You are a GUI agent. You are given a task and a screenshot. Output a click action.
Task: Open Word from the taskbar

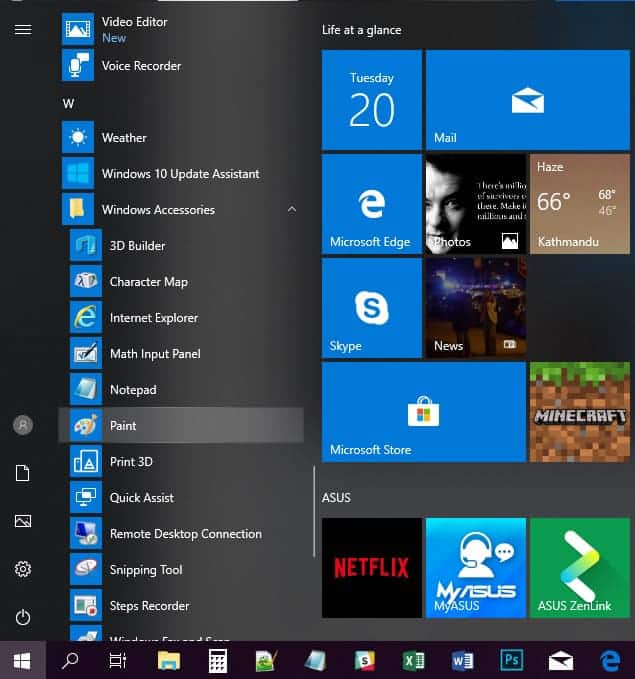(x=463, y=660)
